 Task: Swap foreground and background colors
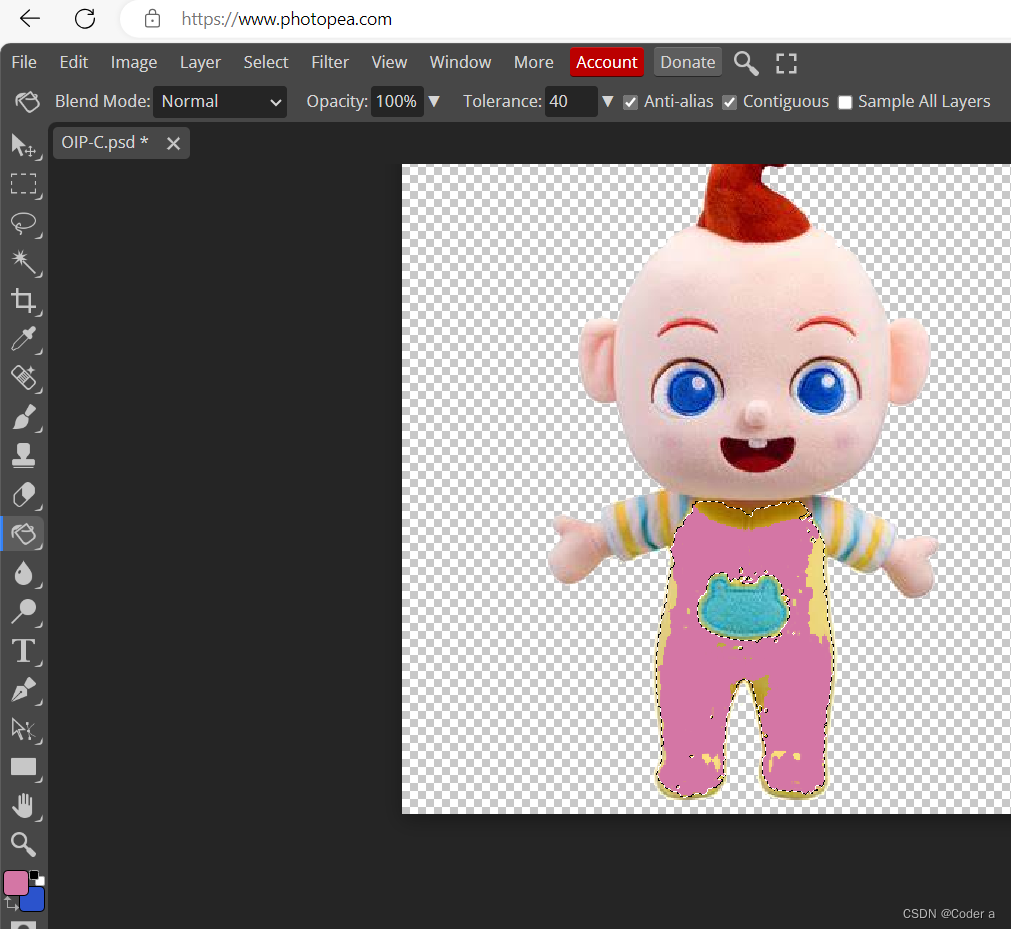point(10,903)
